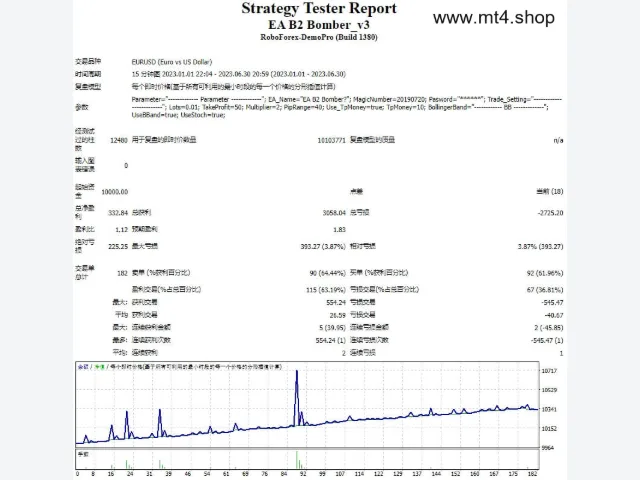Select the absolute drawdown "225.25"
The width and height of the screenshot is (640, 480).
point(118,246)
